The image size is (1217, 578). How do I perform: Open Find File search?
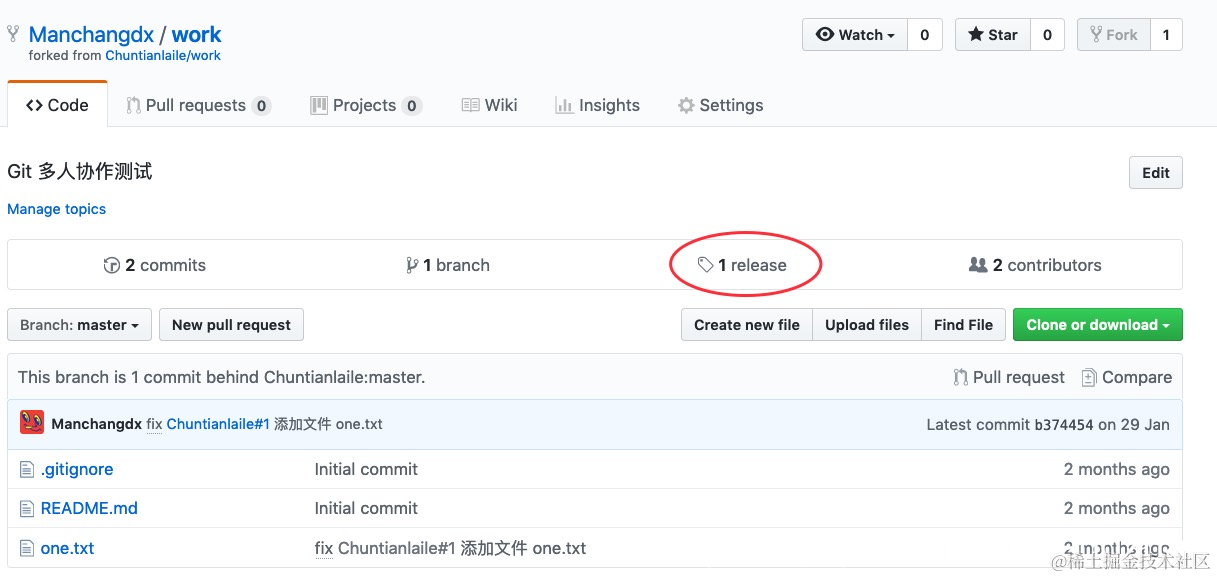coord(963,325)
